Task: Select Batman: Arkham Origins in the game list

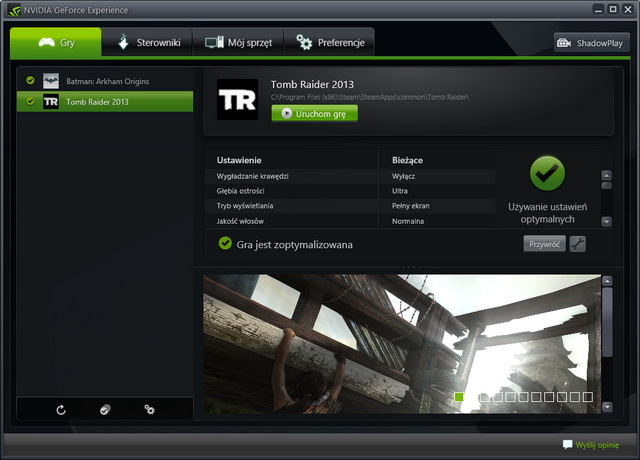Action: click(x=105, y=81)
